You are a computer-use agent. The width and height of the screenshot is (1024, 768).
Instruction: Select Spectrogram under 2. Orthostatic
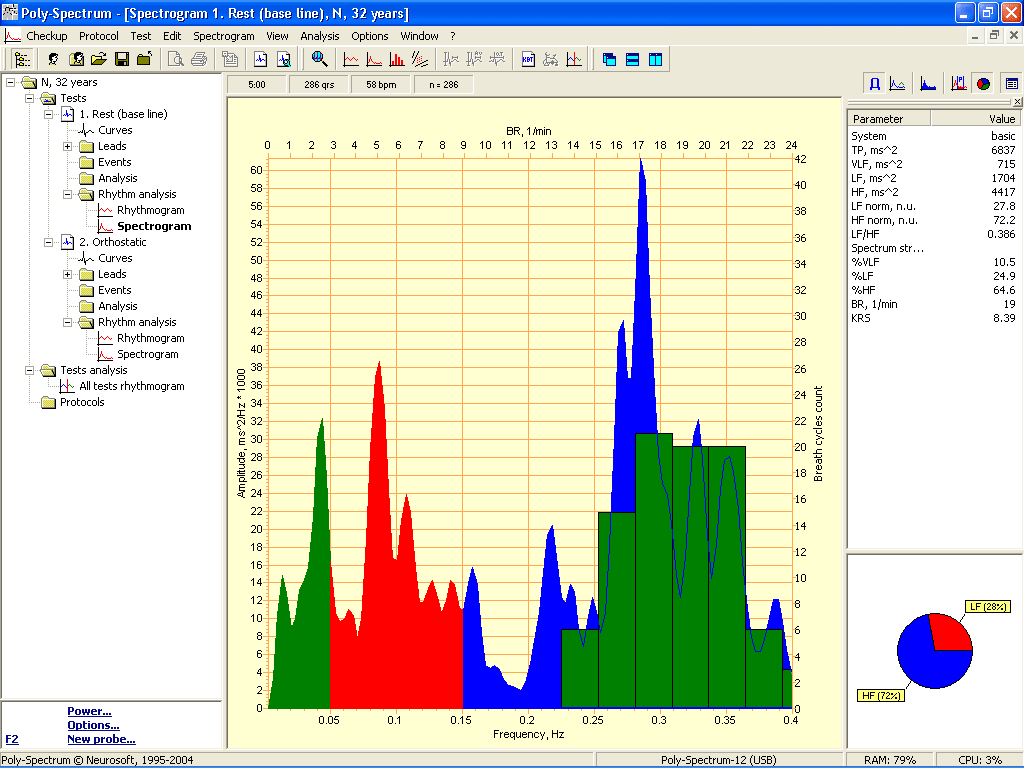click(148, 355)
